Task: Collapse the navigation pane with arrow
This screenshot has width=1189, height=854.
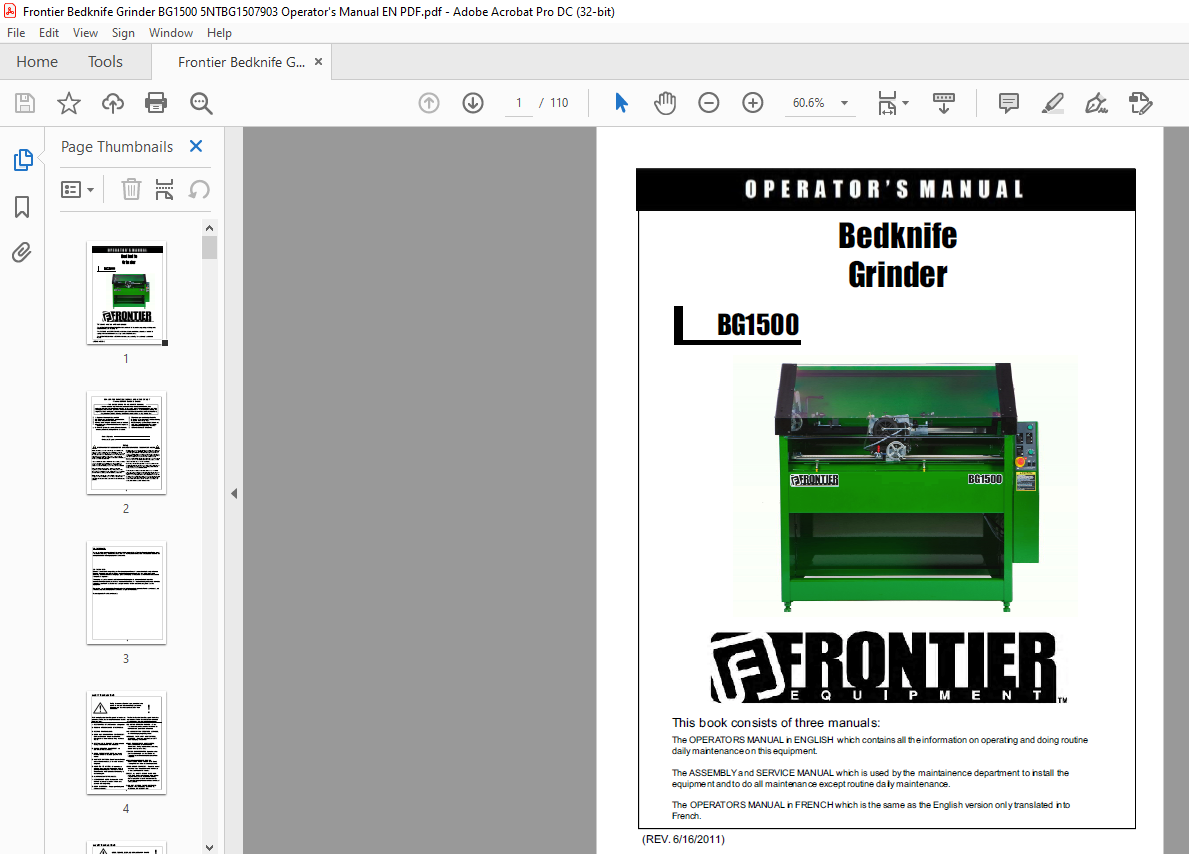Action: tap(234, 493)
